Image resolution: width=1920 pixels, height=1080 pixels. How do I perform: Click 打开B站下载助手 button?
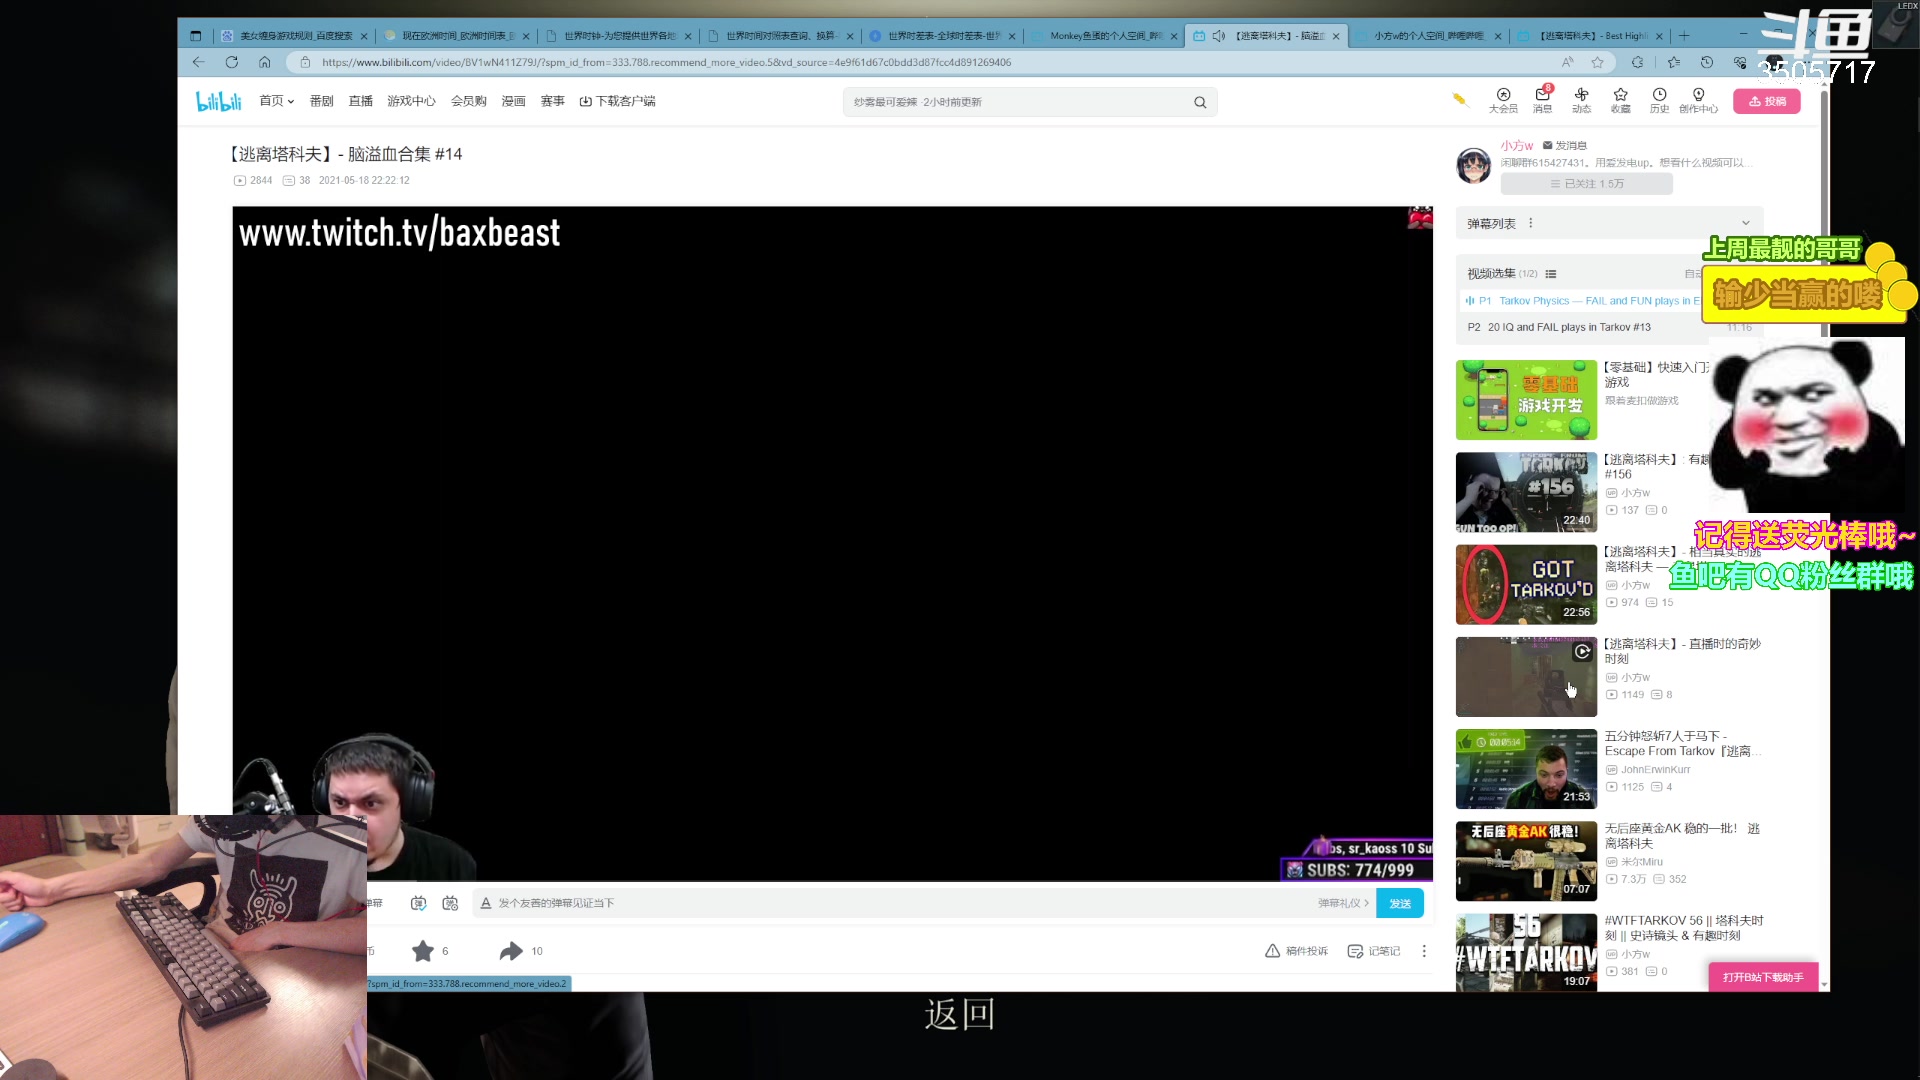tap(1763, 977)
